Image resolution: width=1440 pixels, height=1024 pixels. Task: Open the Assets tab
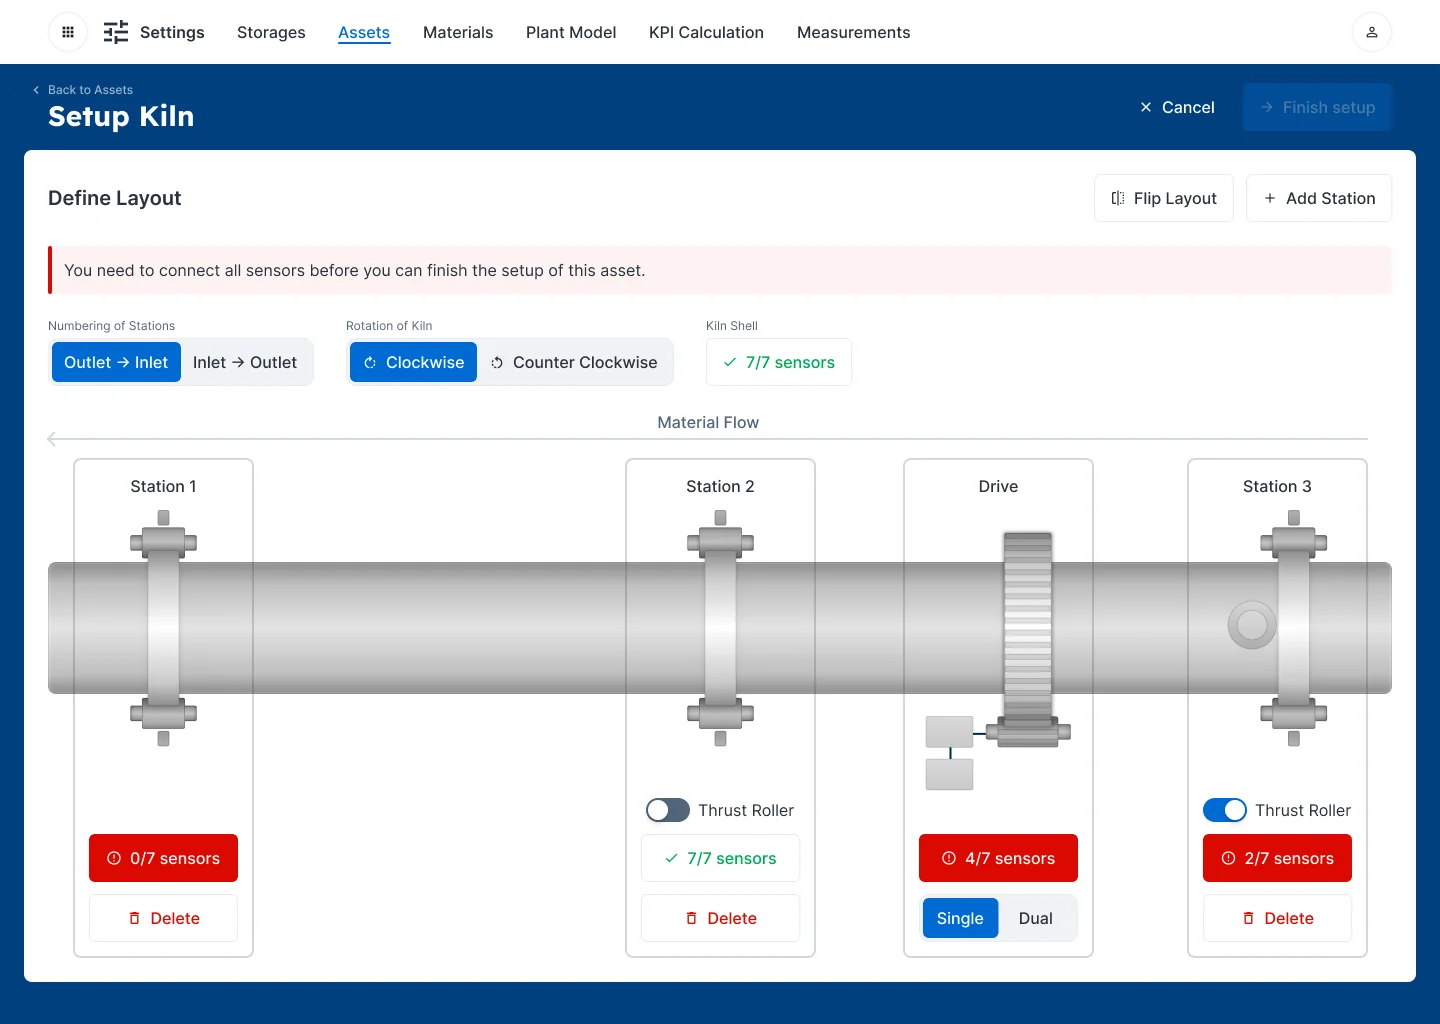tap(364, 32)
